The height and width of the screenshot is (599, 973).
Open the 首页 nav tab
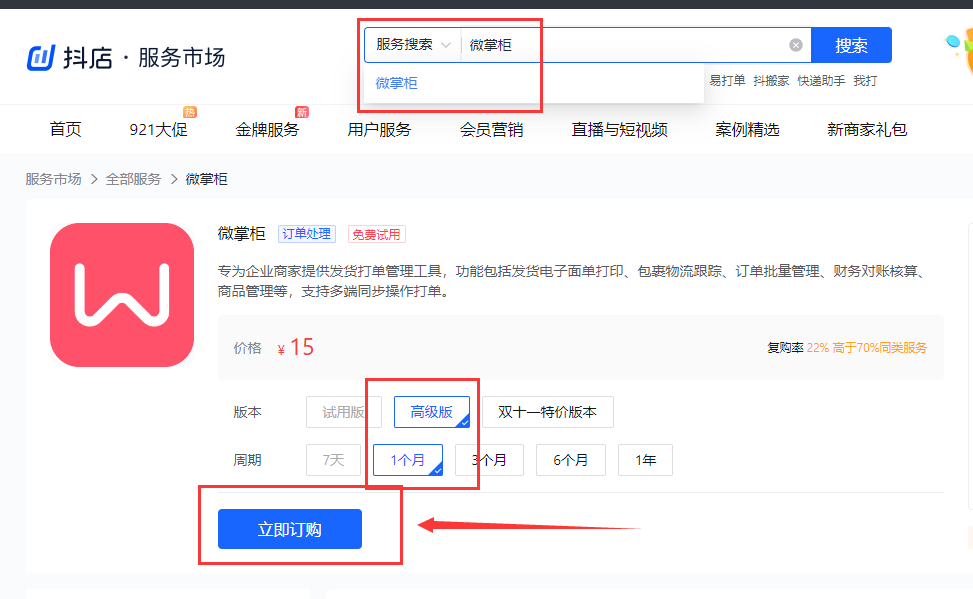tap(65, 129)
